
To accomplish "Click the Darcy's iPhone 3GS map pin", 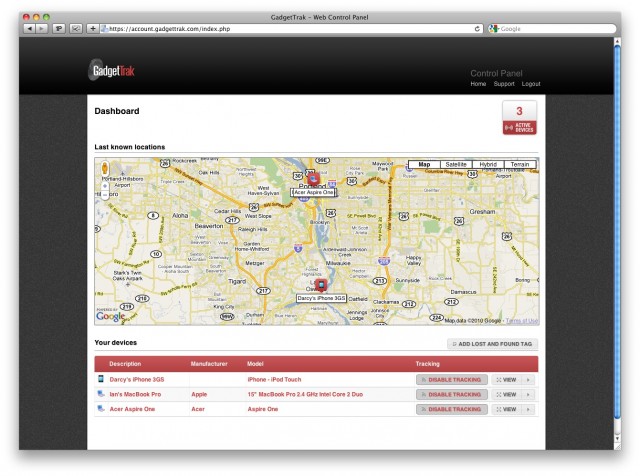I will click(x=320, y=285).
